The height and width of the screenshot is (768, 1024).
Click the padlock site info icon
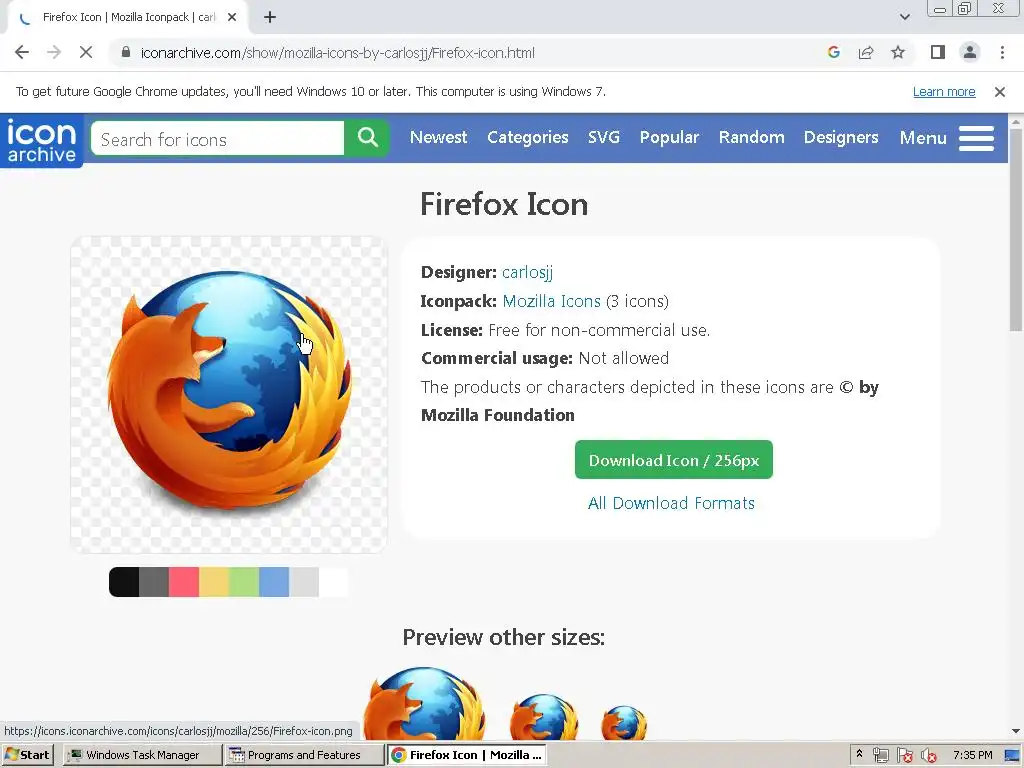(126, 52)
